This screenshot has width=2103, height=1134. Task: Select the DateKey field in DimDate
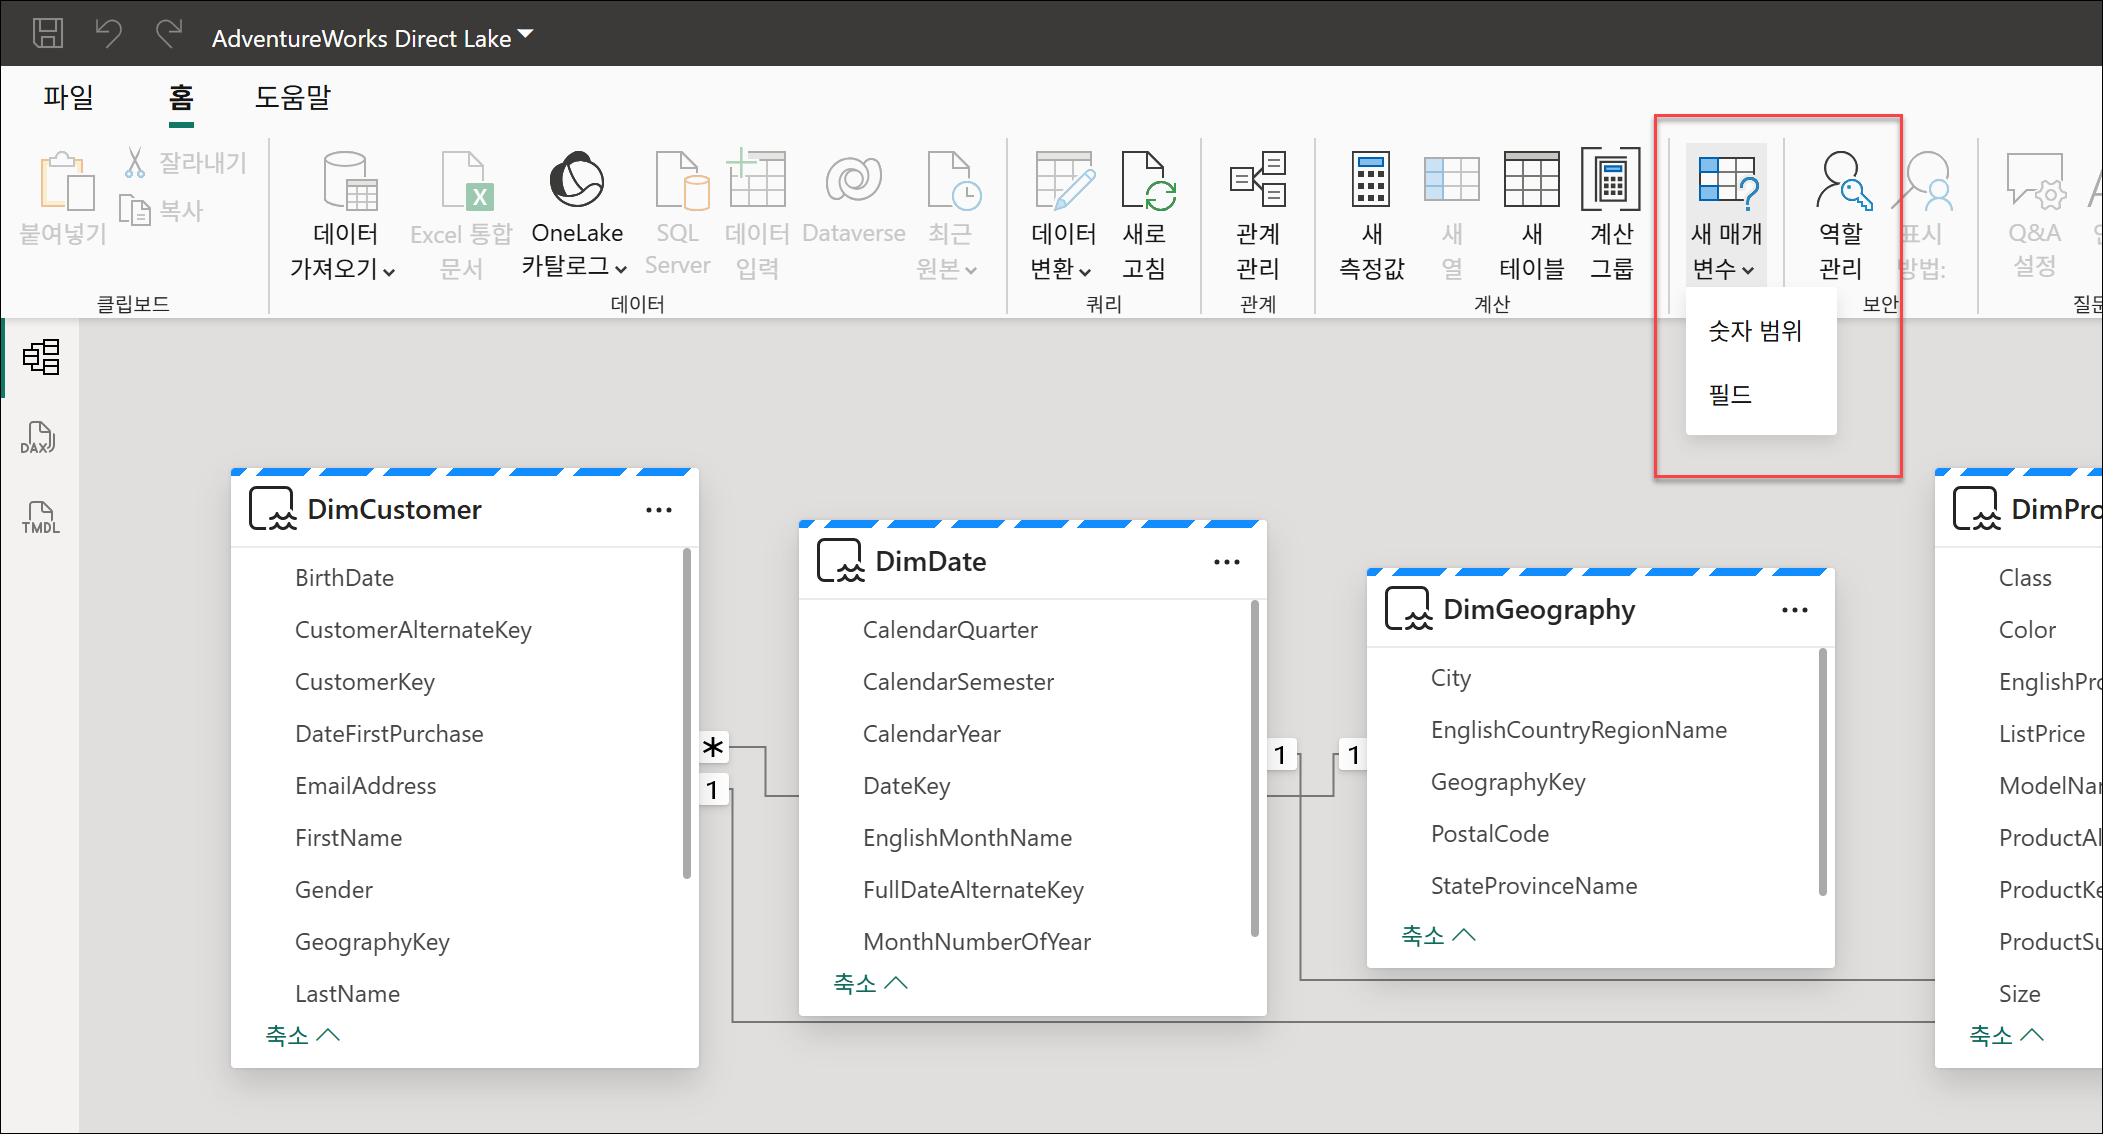[x=907, y=786]
